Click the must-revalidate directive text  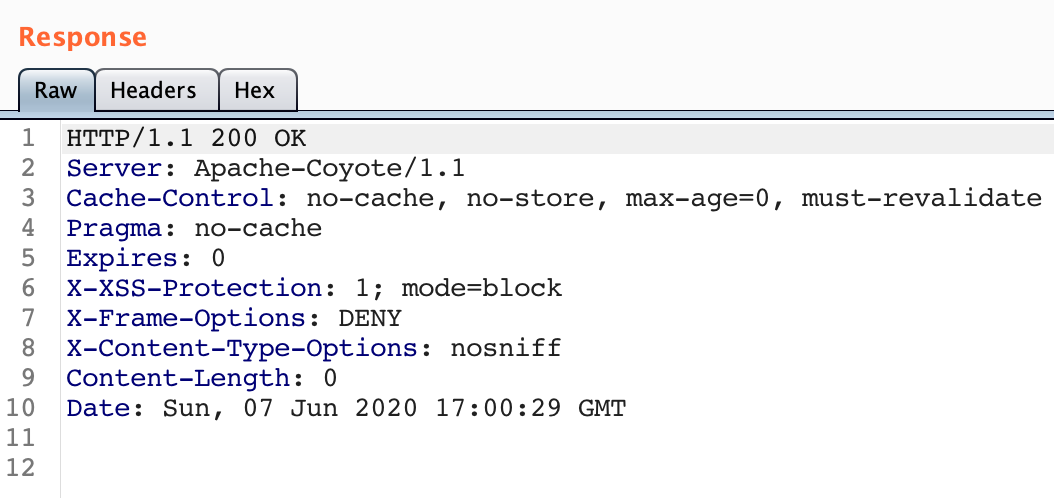(x=922, y=198)
